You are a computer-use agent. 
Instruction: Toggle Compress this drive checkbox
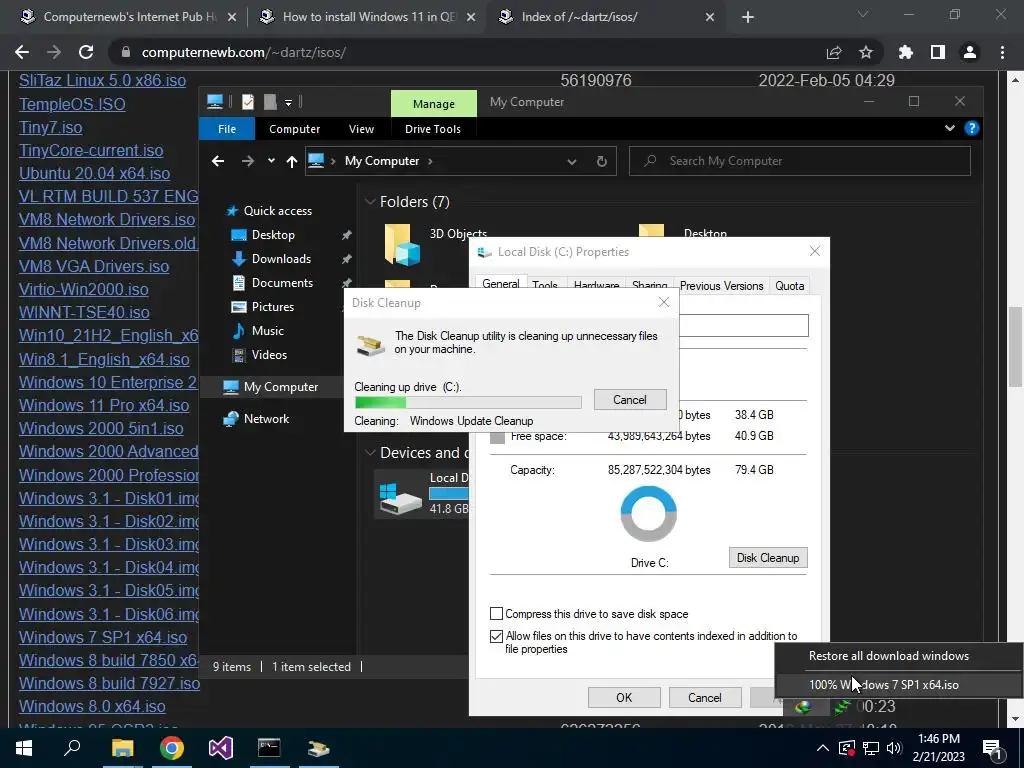pyautogui.click(x=496, y=614)
